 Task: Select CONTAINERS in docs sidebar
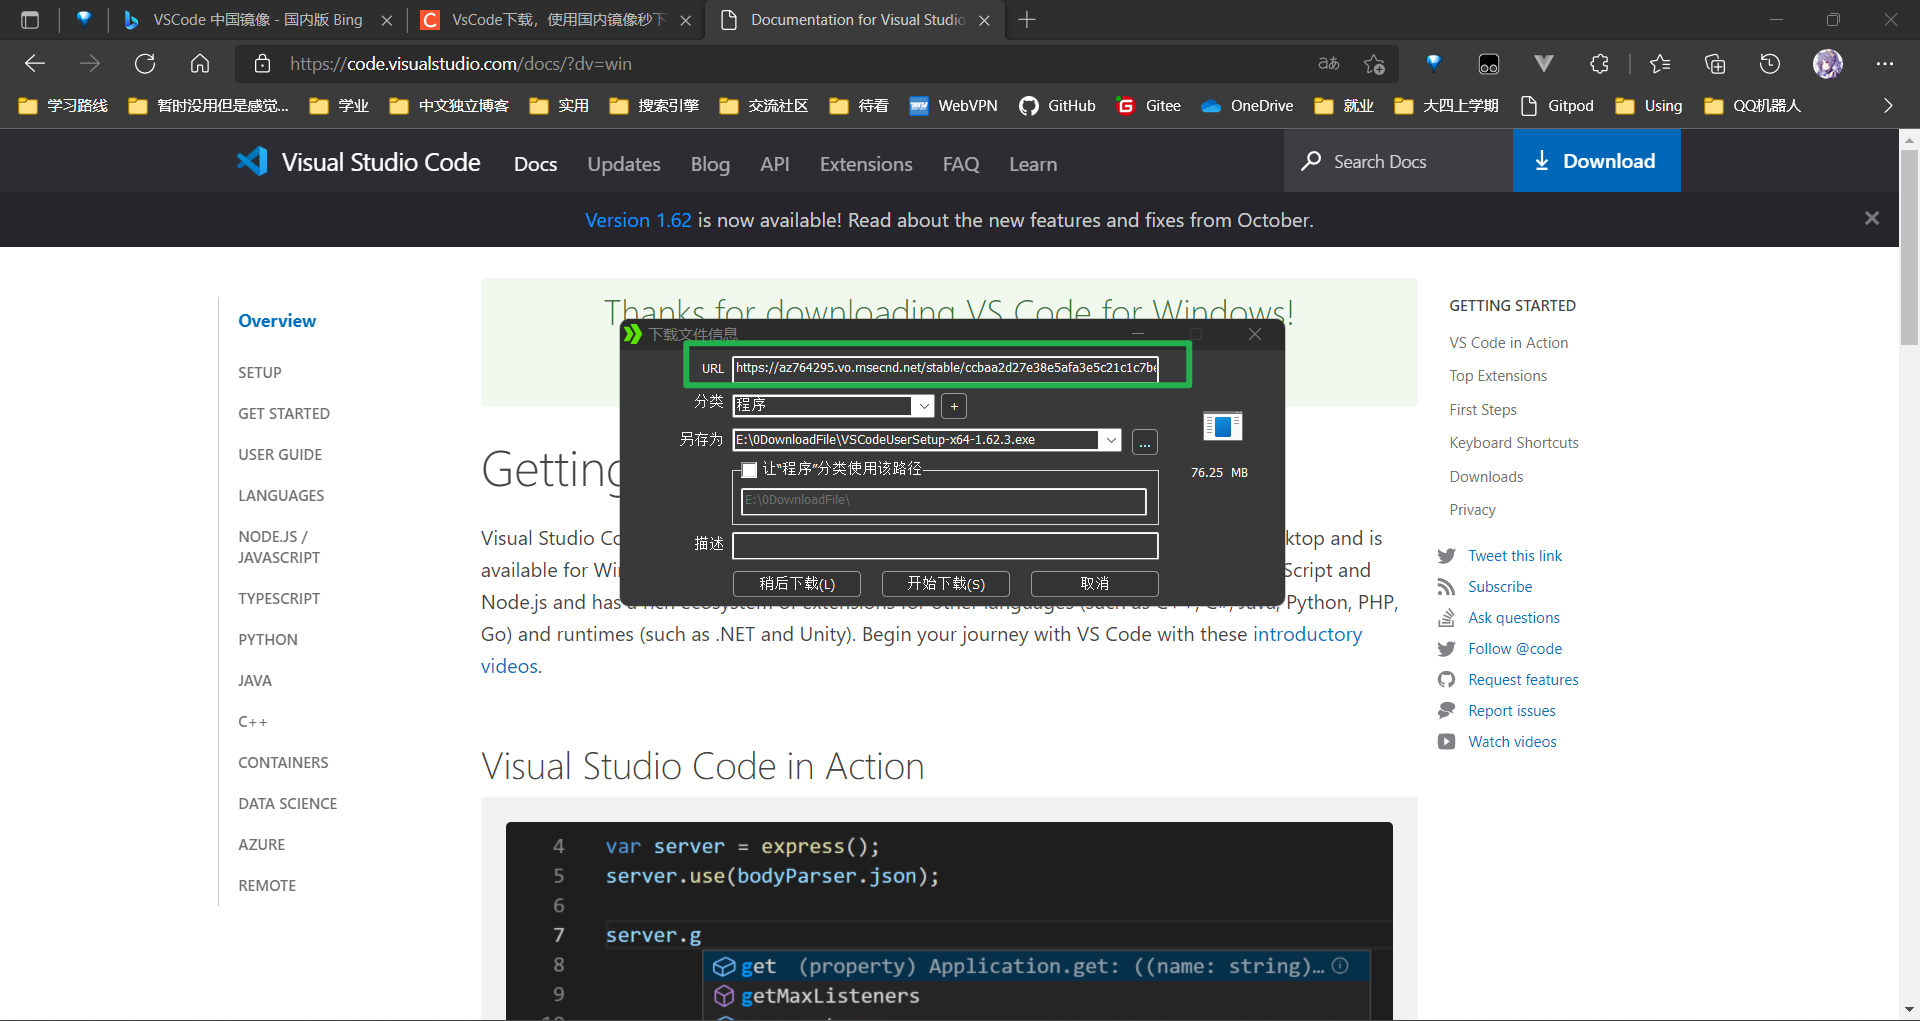283,763
